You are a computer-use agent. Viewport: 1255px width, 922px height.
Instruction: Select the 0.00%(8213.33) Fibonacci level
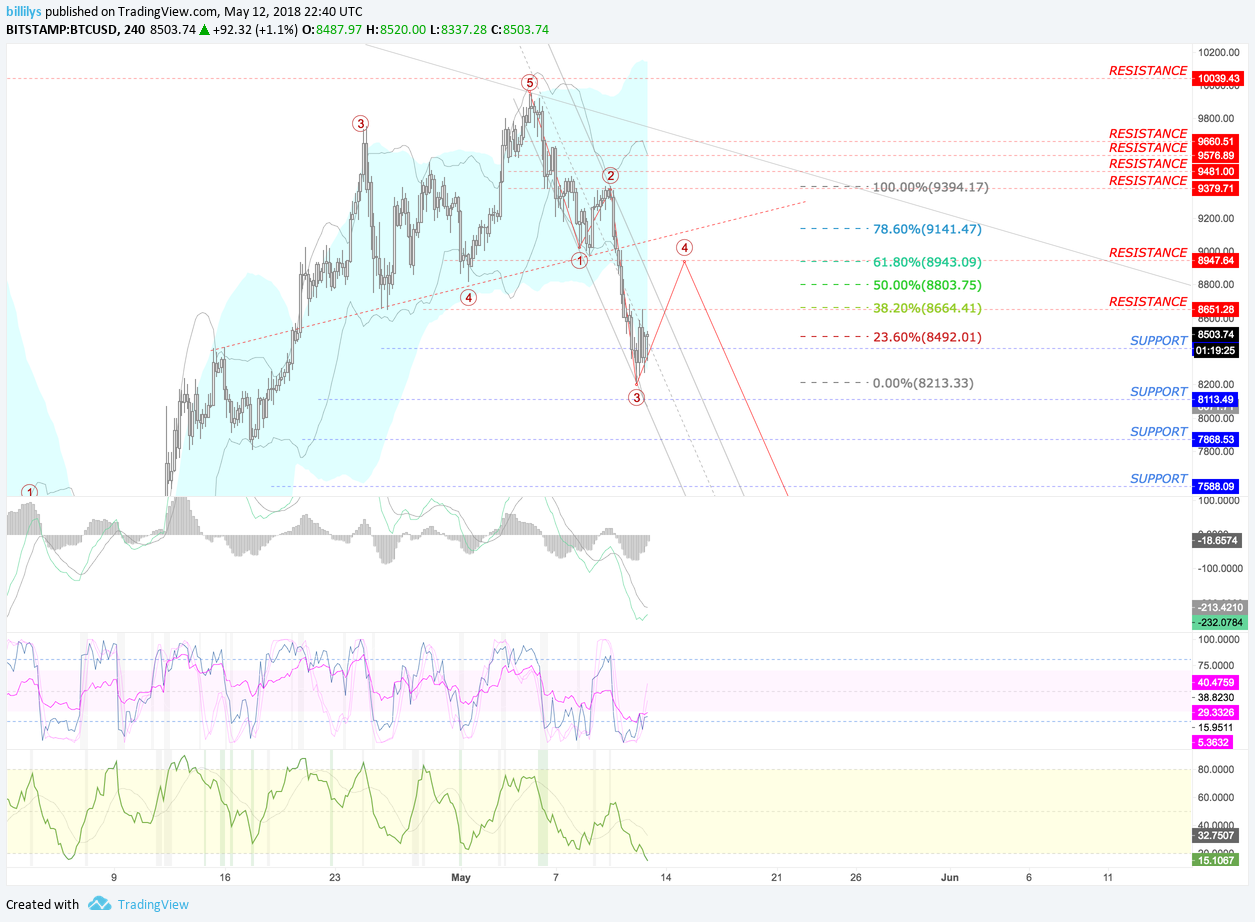(923, 383)
